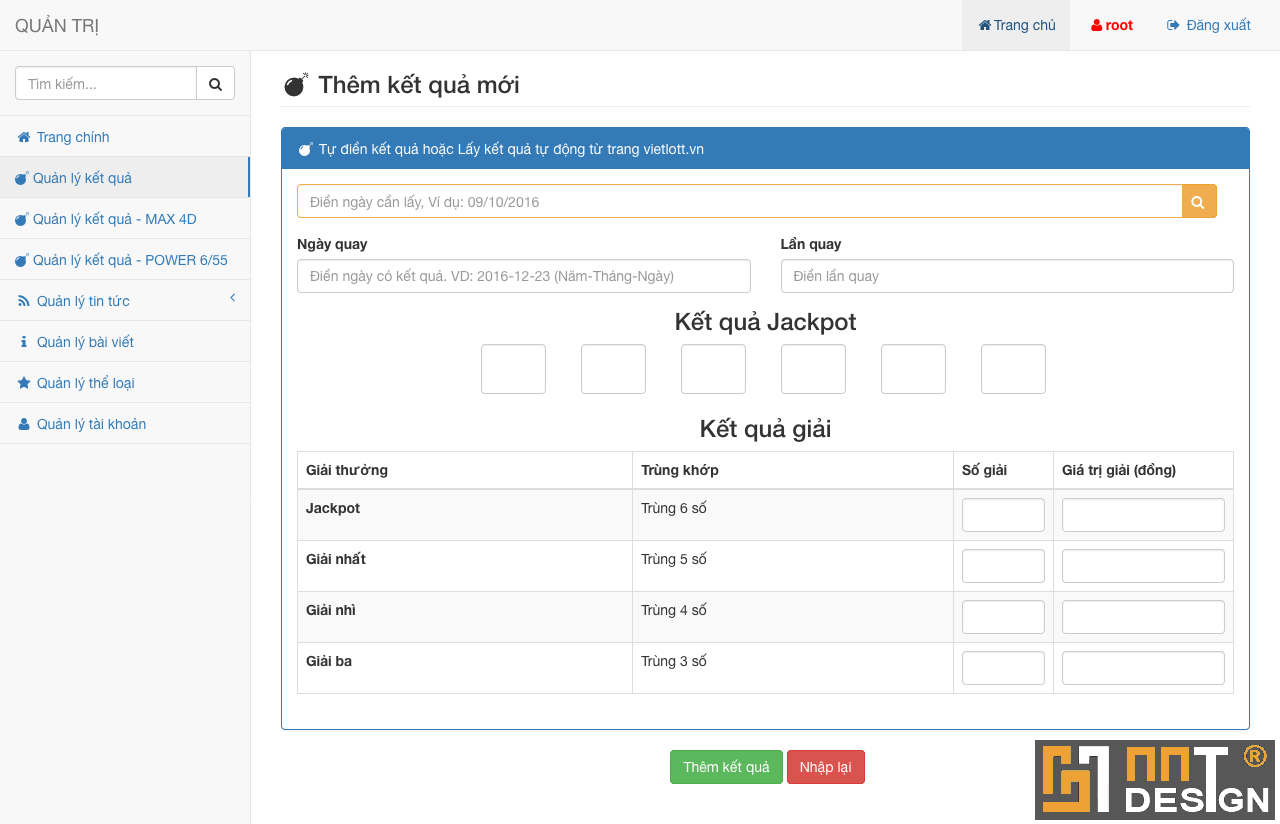Click the fourth Jackpot number box
Screen dimensions: 1280x824
[814, 369]
